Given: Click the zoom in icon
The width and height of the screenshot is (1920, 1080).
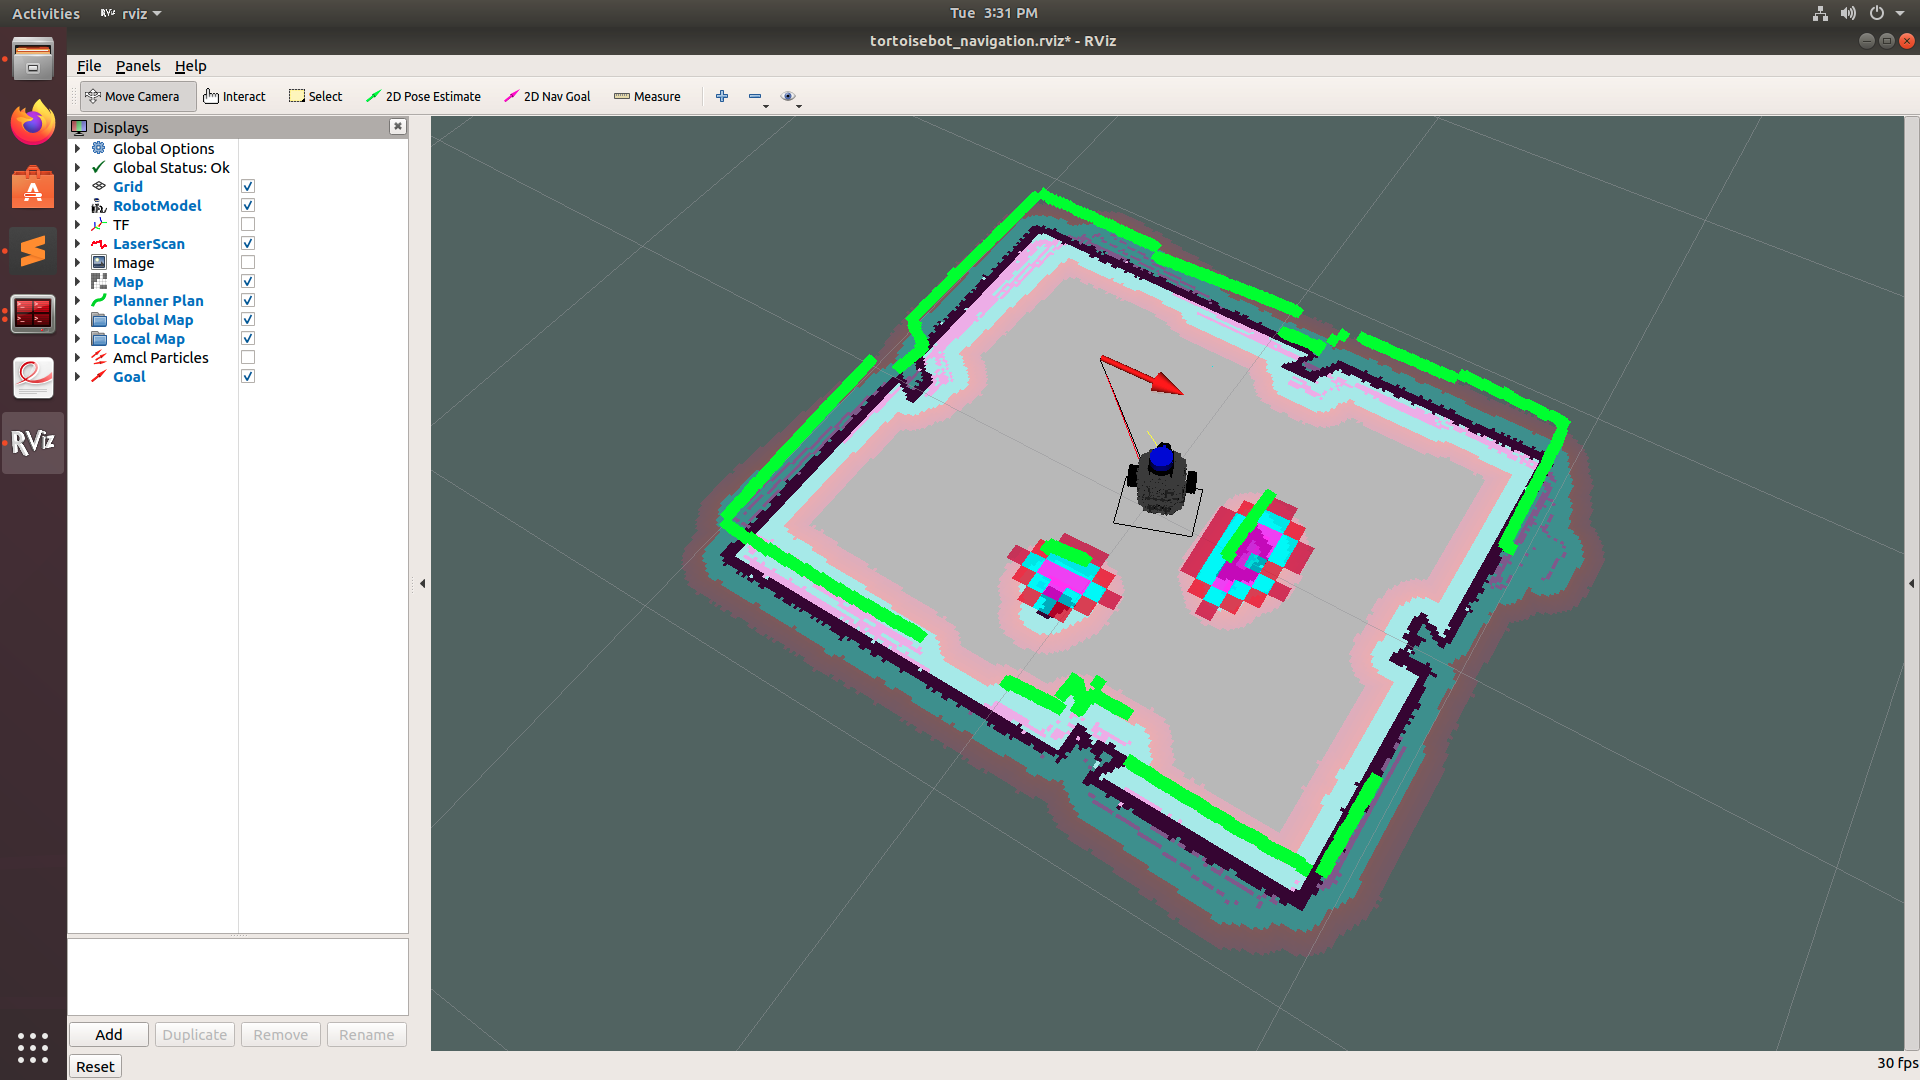Looking at the screenshot, I should coord(723,96).
